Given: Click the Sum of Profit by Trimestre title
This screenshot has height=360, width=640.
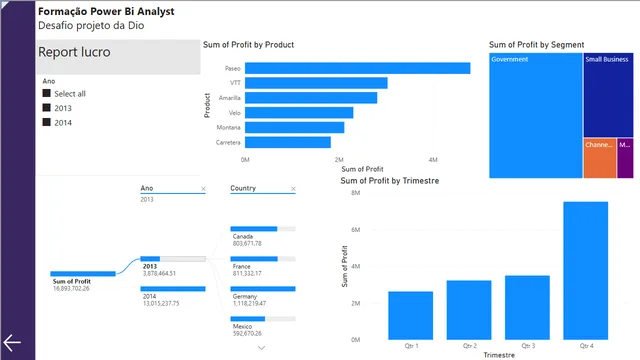Looking at the screenshot, I should tap(390, 180).
